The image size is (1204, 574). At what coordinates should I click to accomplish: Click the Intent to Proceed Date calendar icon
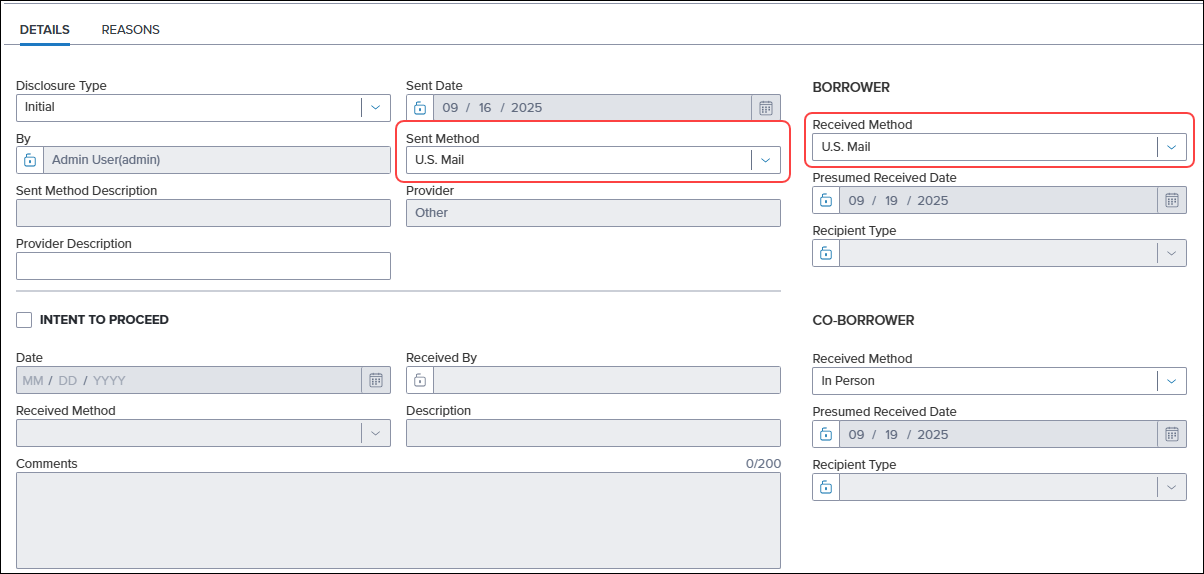(x=376, y=380)
